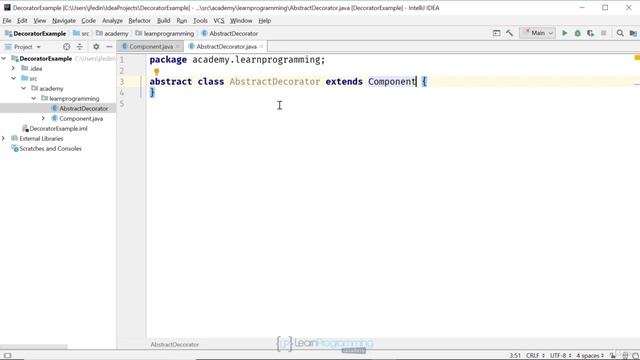
Task: Click DecoratorExample breadcrumb in navigation bar
Action: click(36, 33)
